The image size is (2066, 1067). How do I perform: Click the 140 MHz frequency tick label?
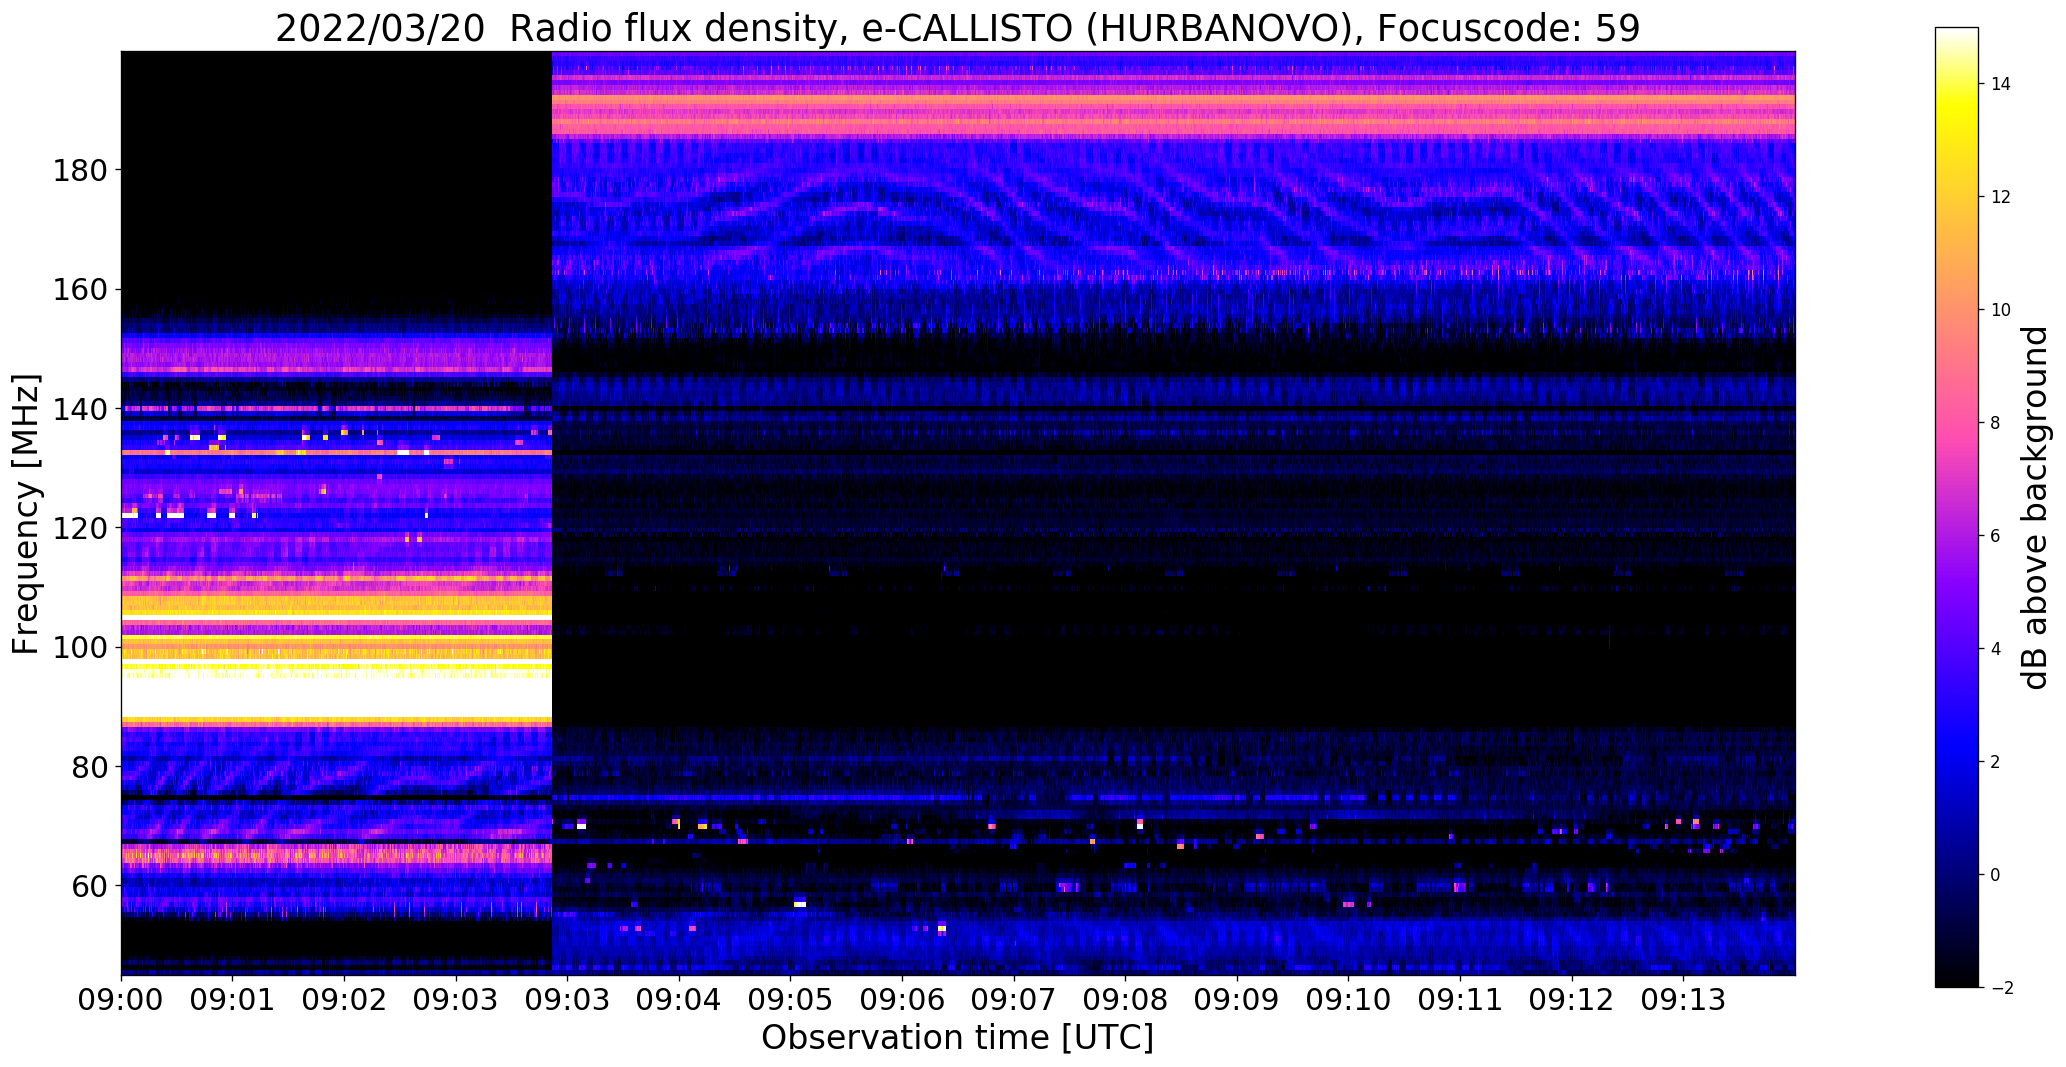pos(80,409)
